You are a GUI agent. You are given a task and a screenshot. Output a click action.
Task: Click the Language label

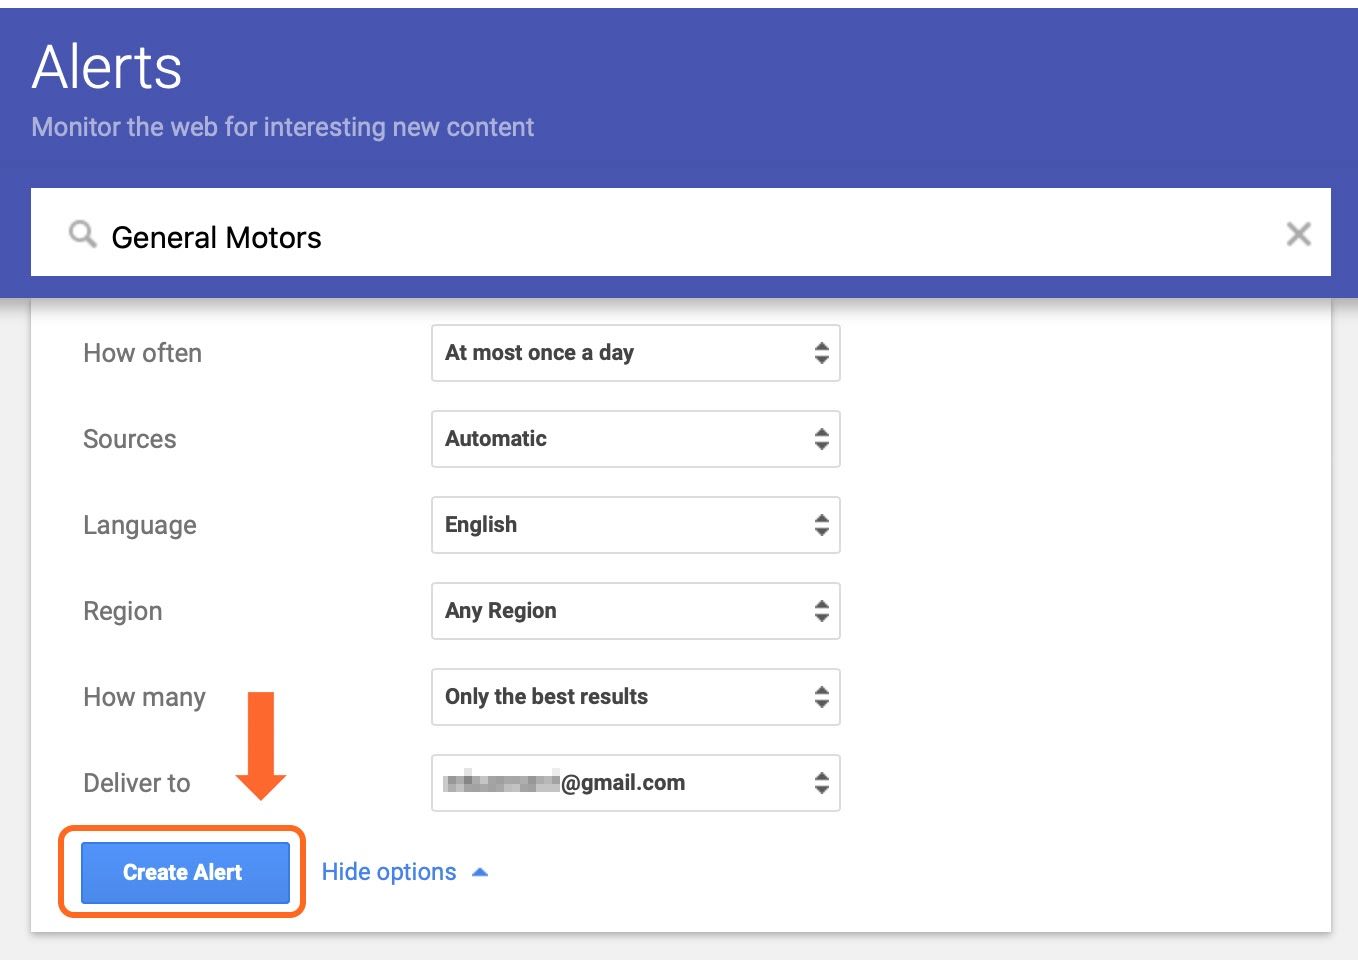click(x=140, y=526)
